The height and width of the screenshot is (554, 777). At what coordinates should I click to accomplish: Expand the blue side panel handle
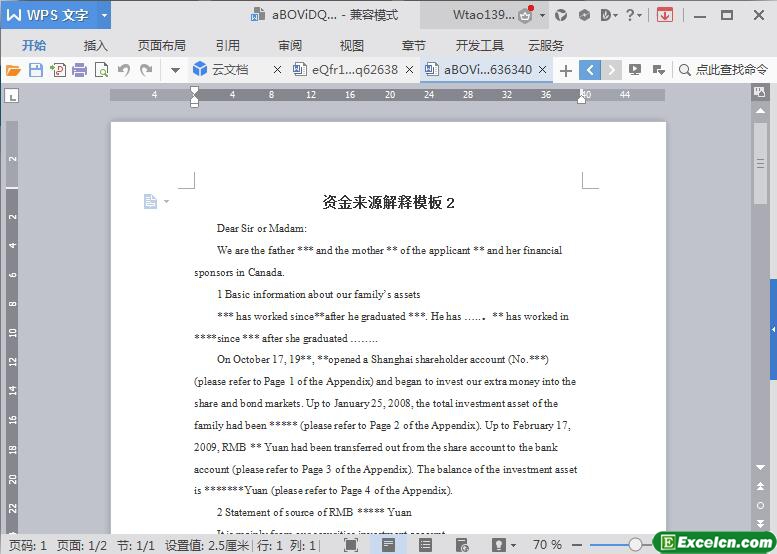(x=773, y=330)
